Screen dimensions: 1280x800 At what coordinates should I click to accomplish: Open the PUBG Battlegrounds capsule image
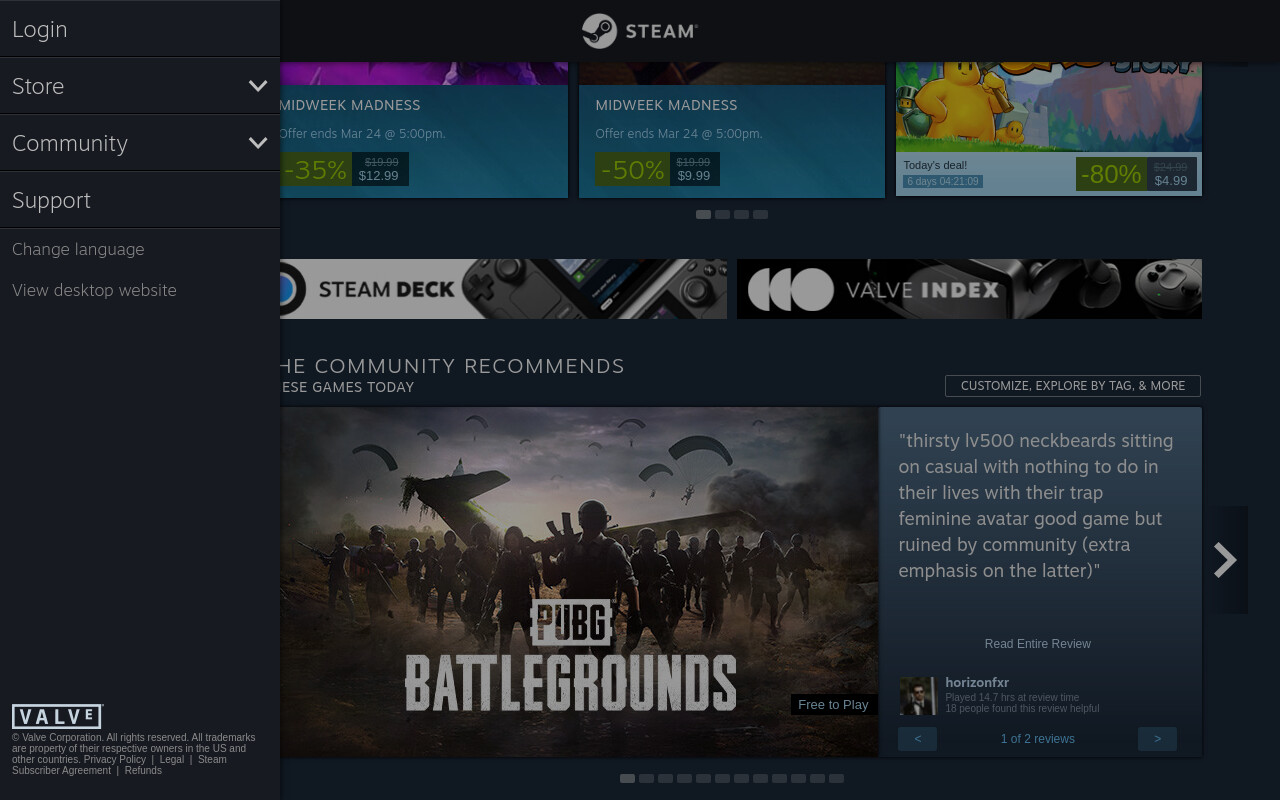(579, 582)
